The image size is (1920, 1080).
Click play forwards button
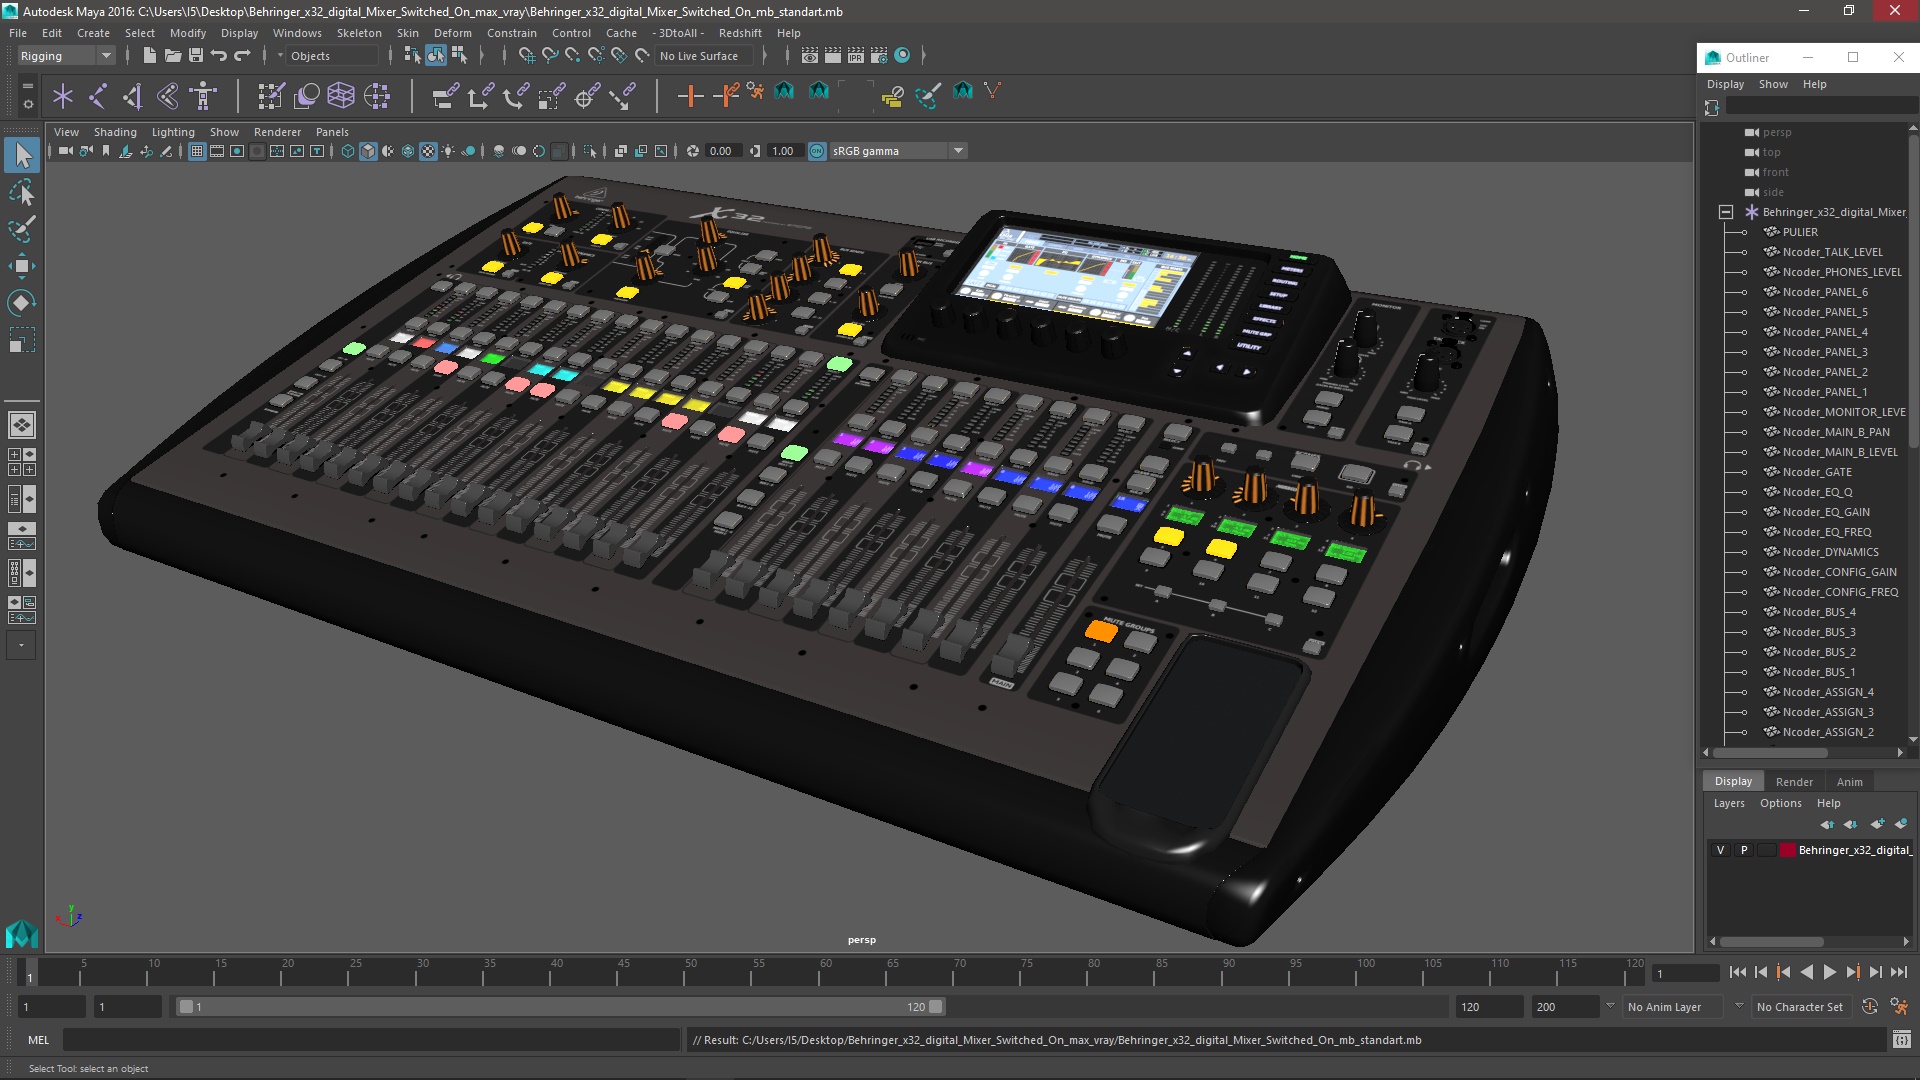click(x=1829, y=972)
